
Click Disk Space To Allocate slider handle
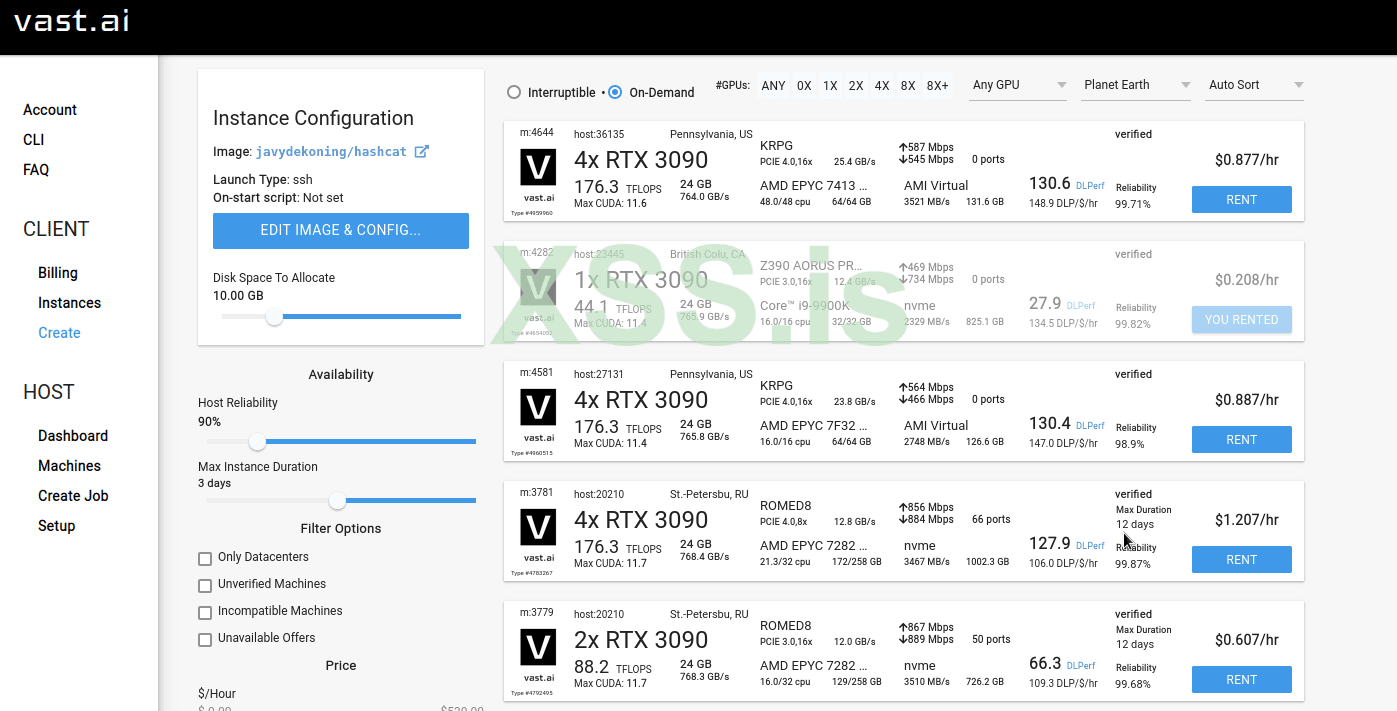tap(274, 317)
